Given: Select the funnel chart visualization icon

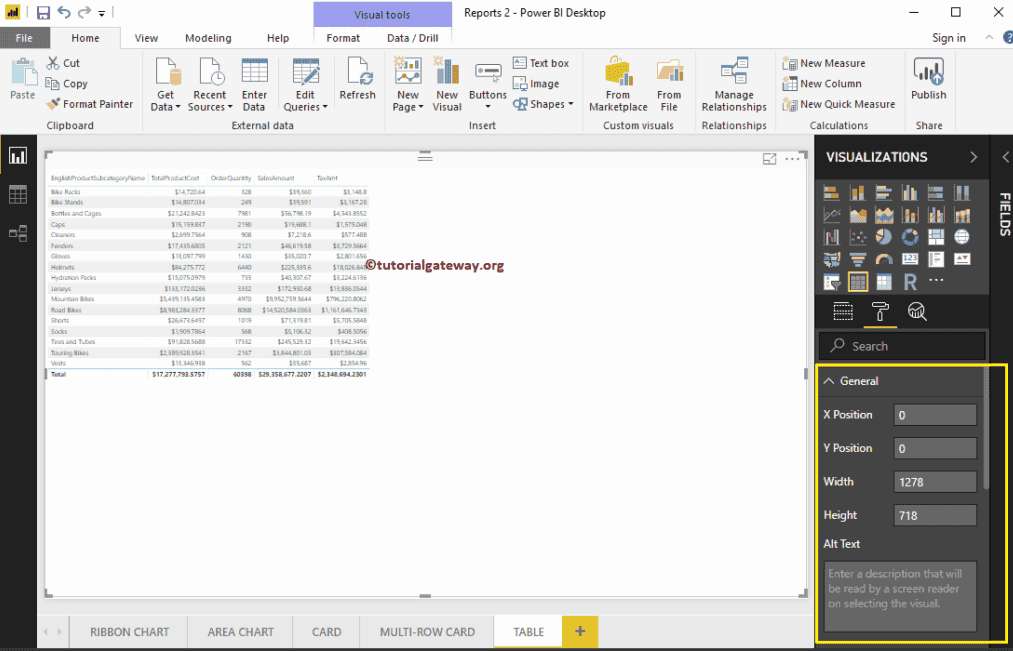Looking at the screenshot, I should (858, 258).
